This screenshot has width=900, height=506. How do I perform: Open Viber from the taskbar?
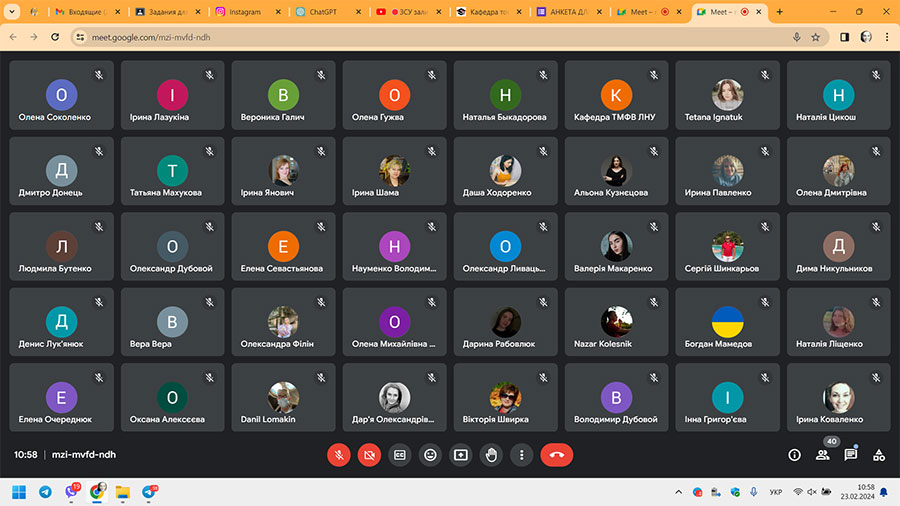point(71,492)
